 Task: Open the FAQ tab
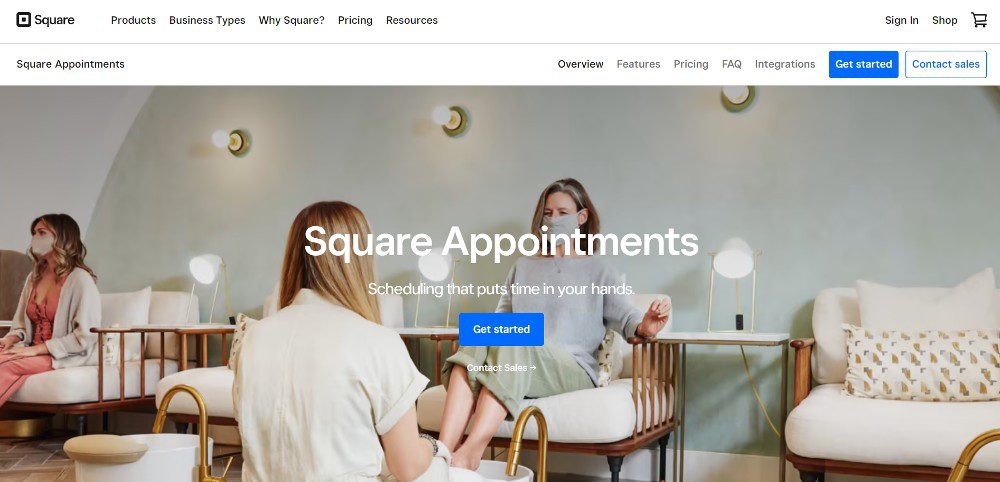(732, 64)
